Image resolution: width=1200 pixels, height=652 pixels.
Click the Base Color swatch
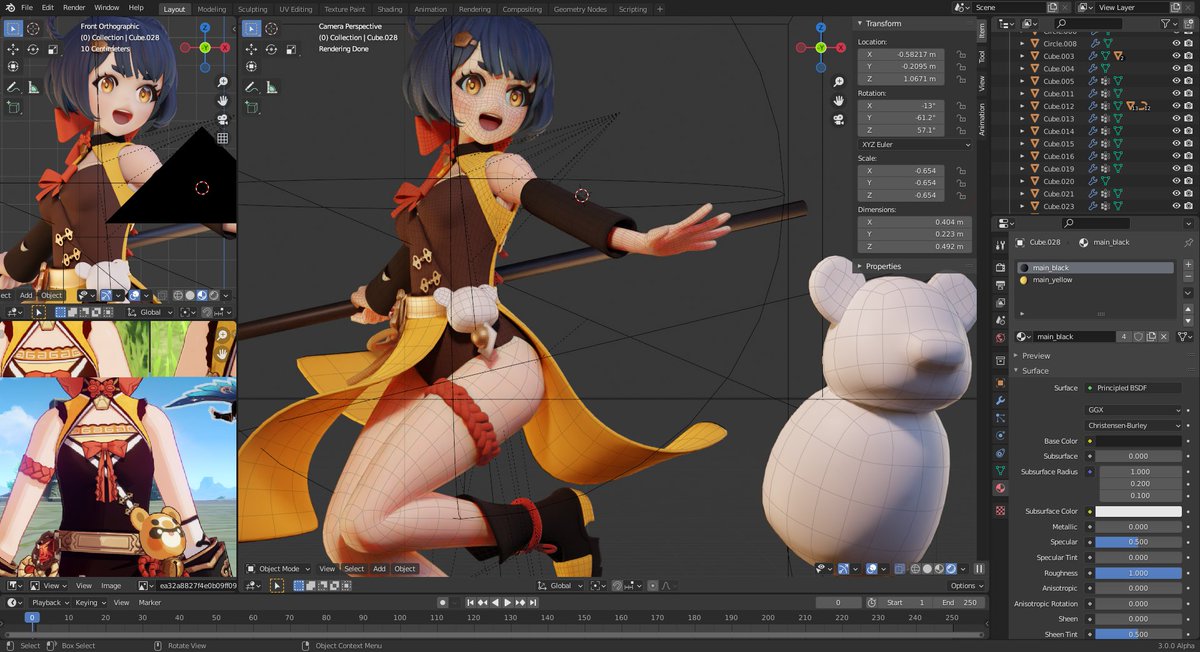point(1138,441)
